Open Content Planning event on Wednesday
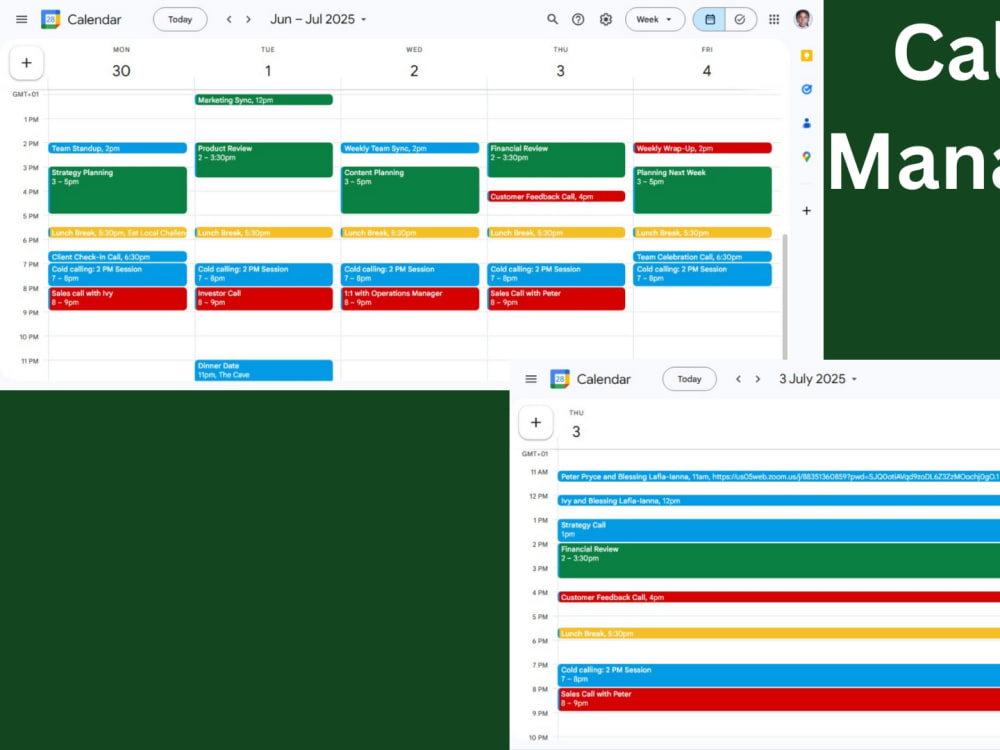Screen dimensions: 1000x750 point(410,190)
